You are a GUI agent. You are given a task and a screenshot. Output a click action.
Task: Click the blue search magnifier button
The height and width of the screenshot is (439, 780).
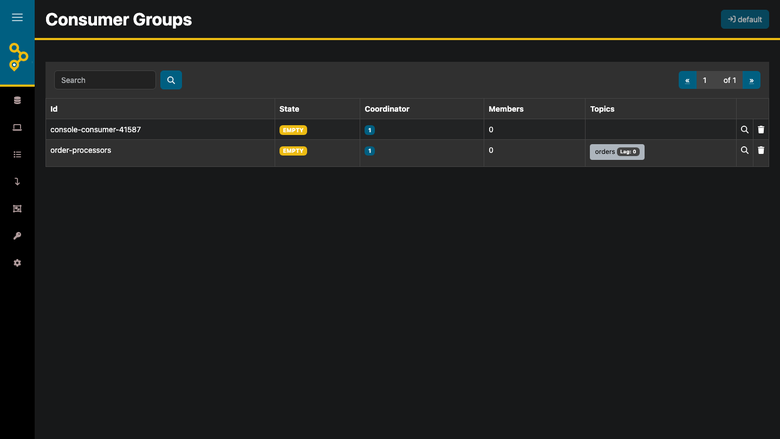(x=171, y=80)
